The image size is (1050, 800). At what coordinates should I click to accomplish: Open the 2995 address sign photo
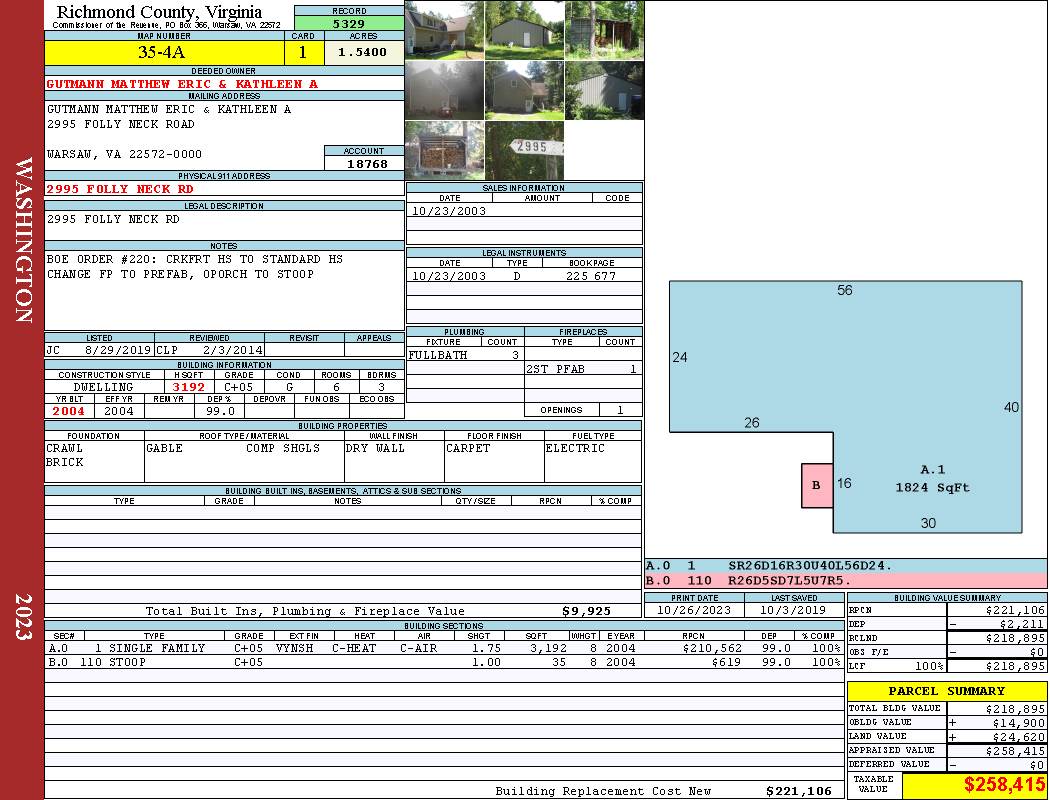524,151
